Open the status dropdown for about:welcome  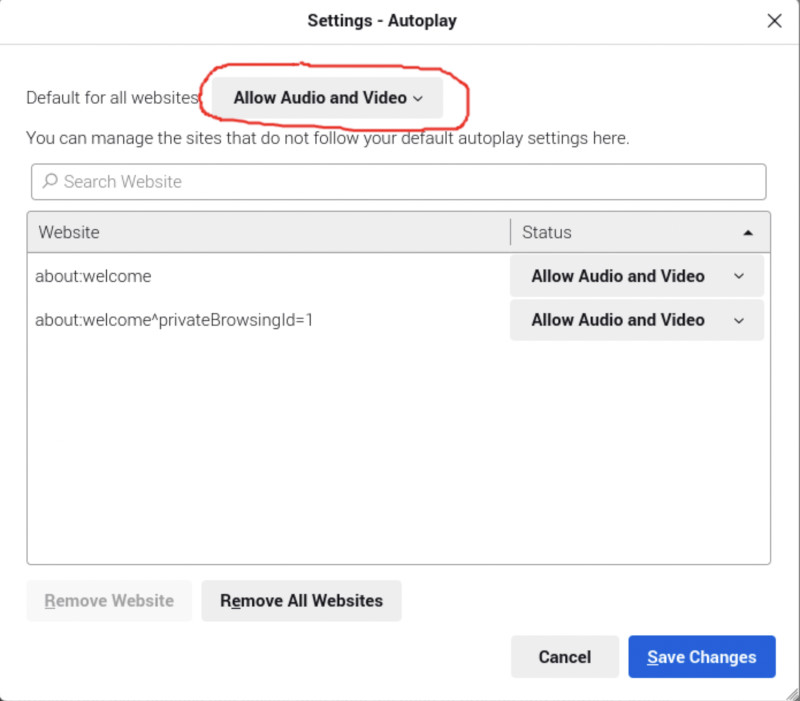pyautogui.click(x=636, y=276)
